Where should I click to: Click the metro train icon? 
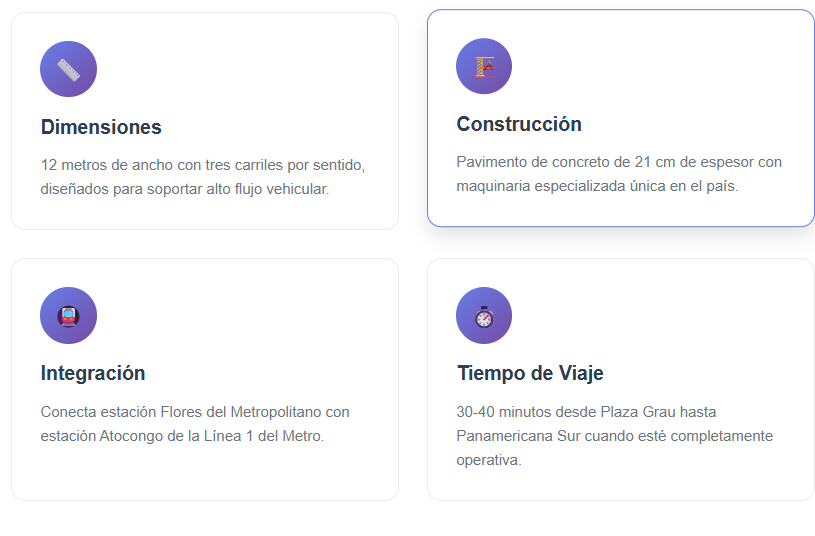[68, 316]
